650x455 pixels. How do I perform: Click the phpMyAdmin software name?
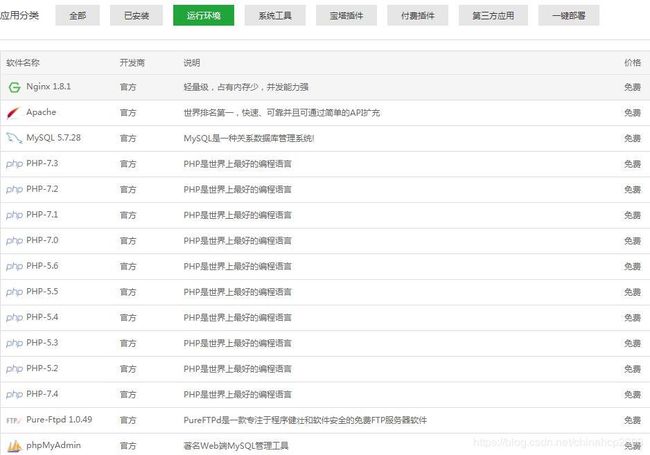pos(53,445)
